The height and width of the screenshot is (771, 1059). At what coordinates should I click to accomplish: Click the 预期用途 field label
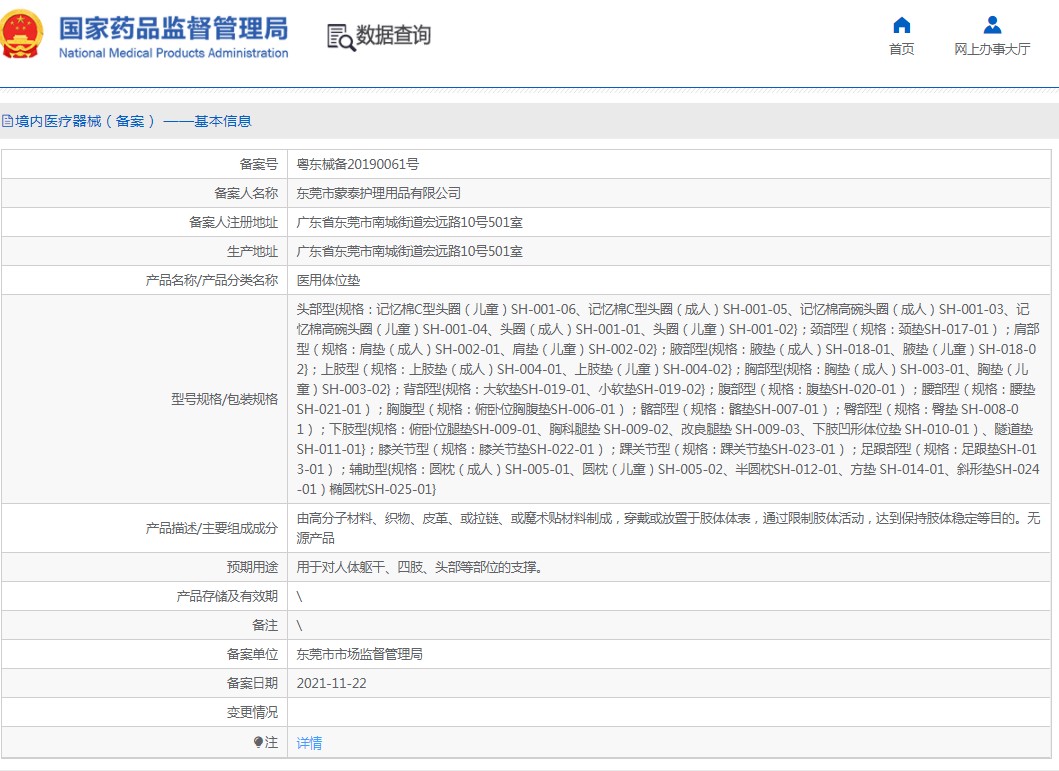click(253, 567)
